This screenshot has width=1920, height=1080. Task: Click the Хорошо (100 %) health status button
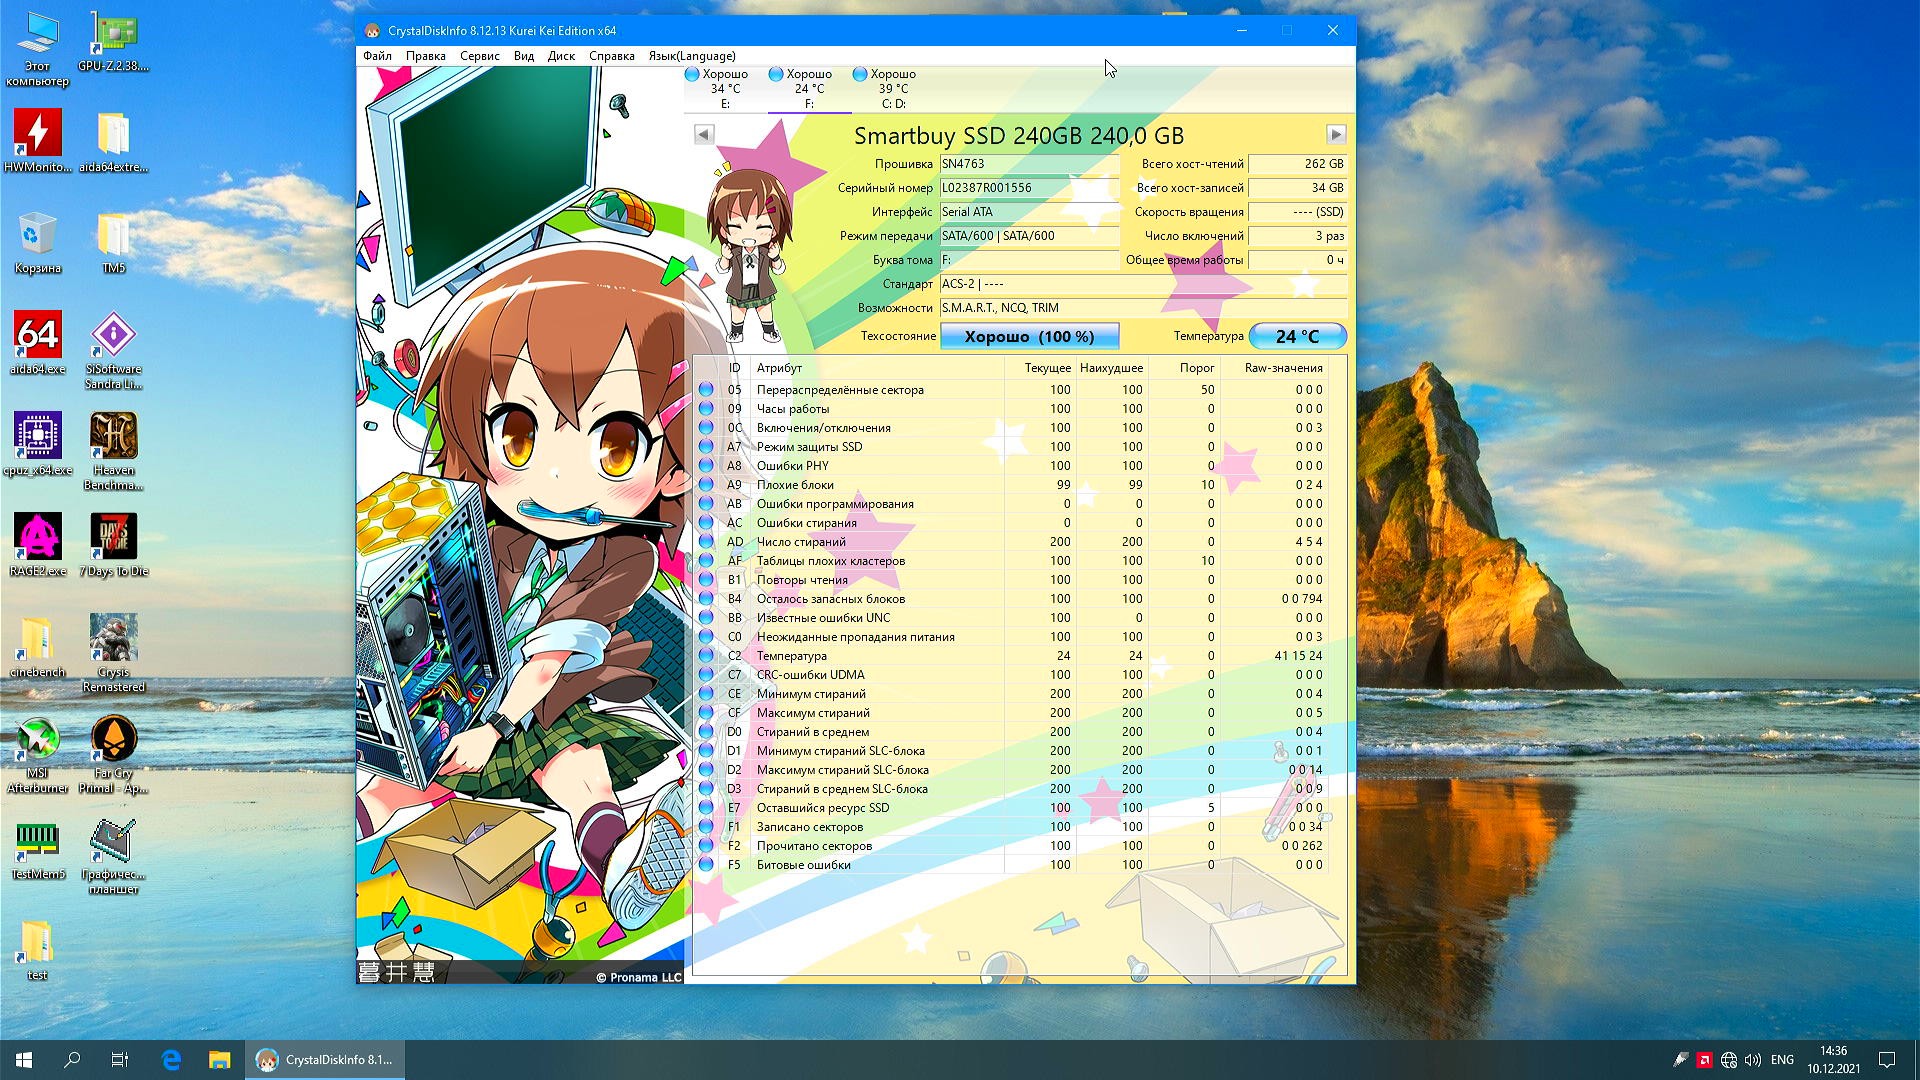1029,337
